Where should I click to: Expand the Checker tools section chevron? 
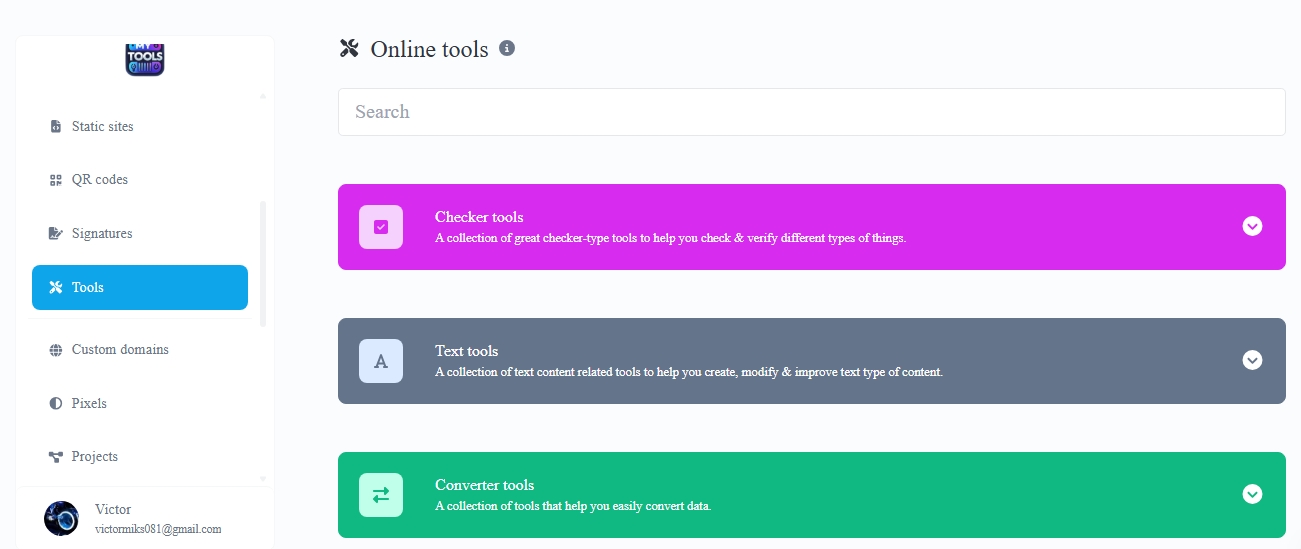(x=1252, y=226)
